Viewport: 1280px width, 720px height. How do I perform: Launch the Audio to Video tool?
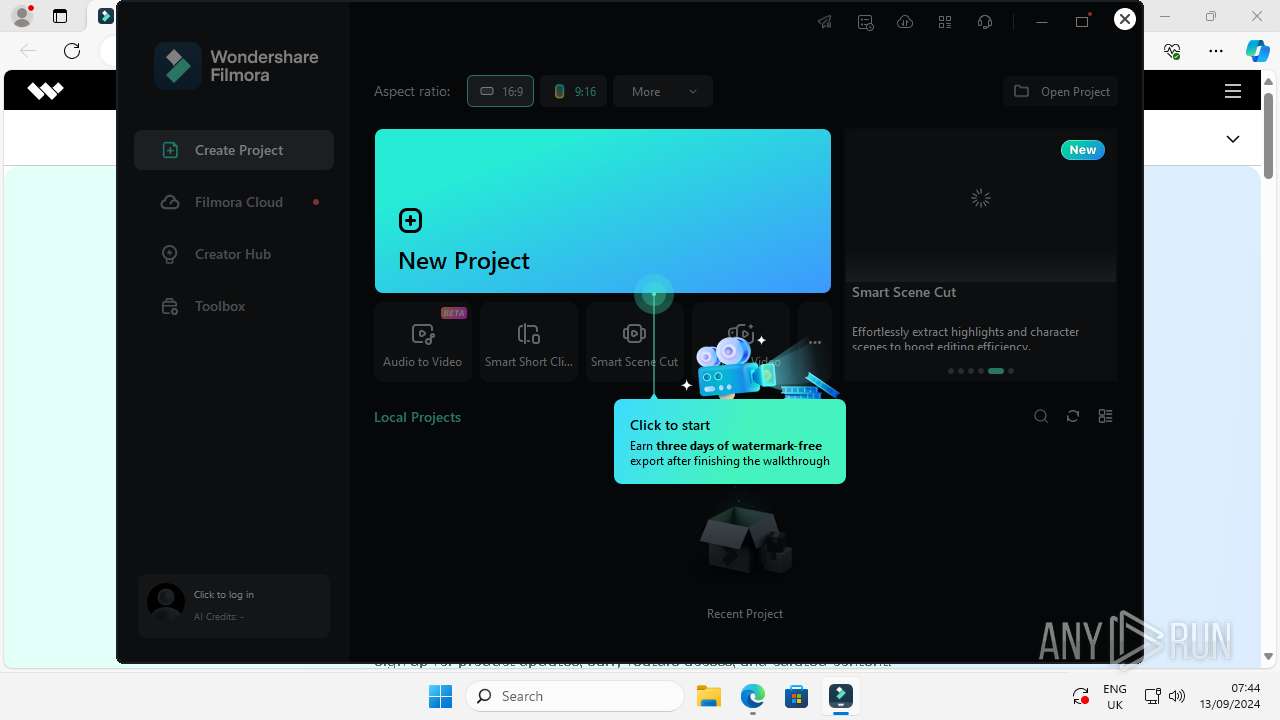click(422, 341)
